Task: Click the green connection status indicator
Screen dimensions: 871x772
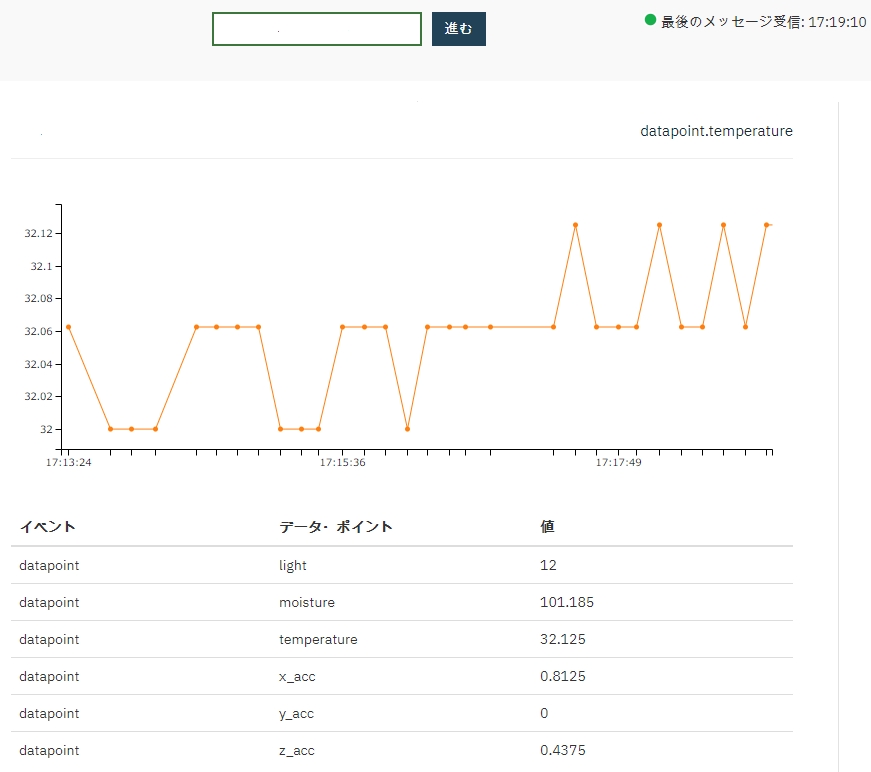Action: [650, 20]
